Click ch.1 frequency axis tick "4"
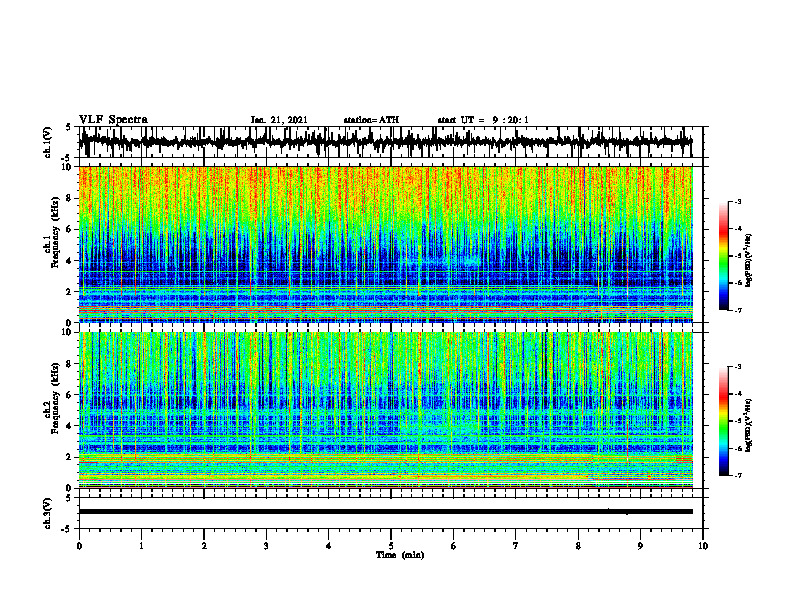The image size is (792, 612). [x=70, y=261]
